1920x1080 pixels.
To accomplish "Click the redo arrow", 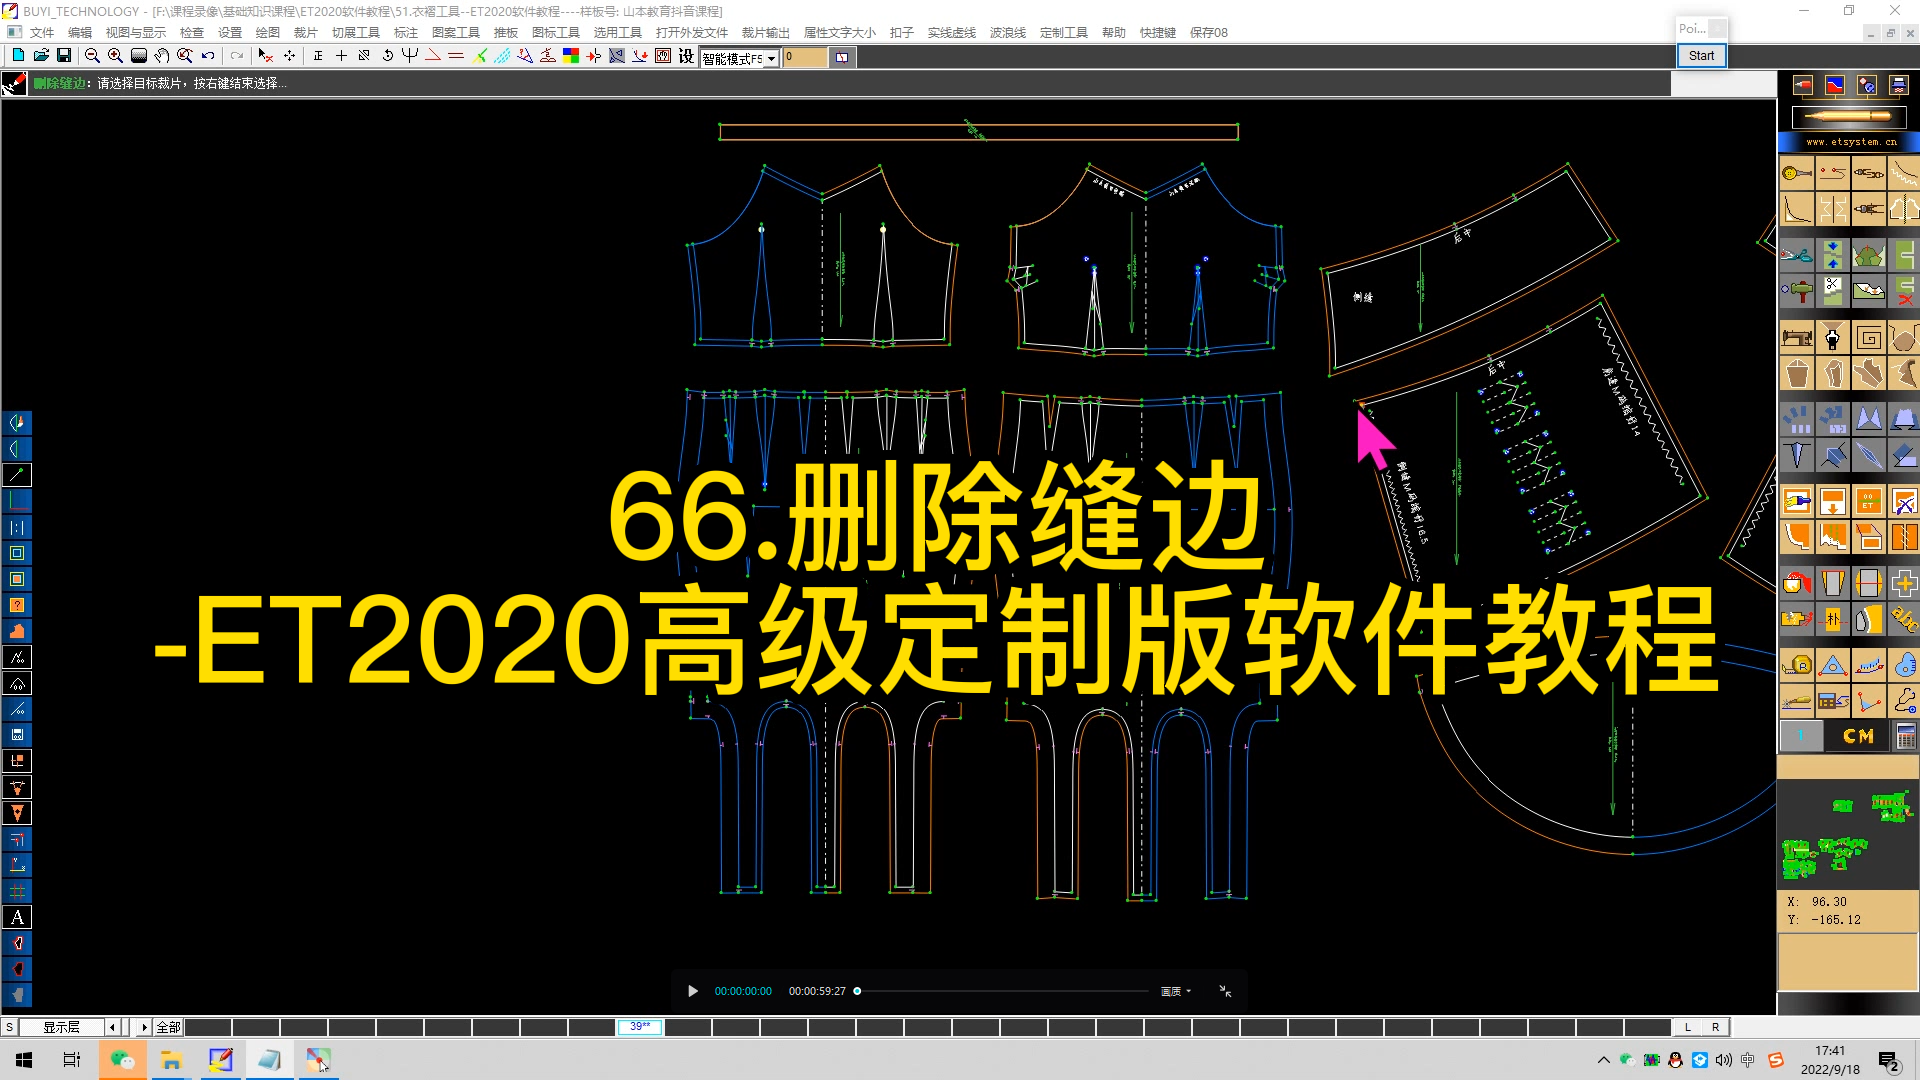I will [237, 56].
